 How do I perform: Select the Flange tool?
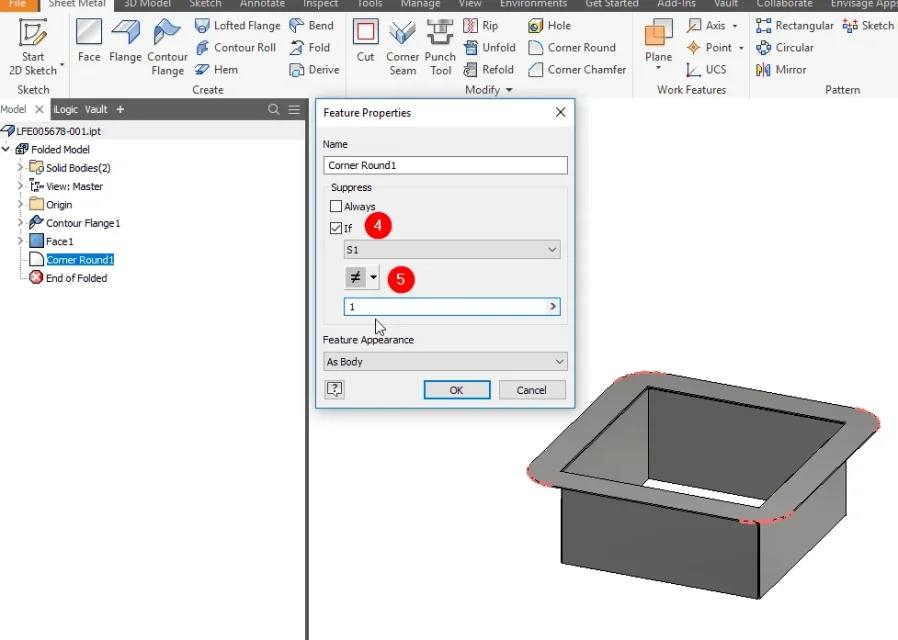[x=125, y=41]
